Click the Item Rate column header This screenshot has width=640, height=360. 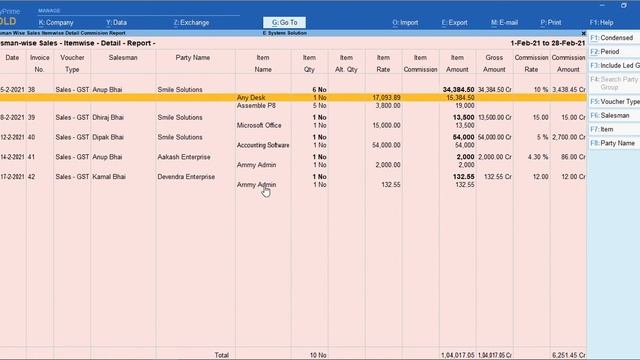tap(383, 63)
